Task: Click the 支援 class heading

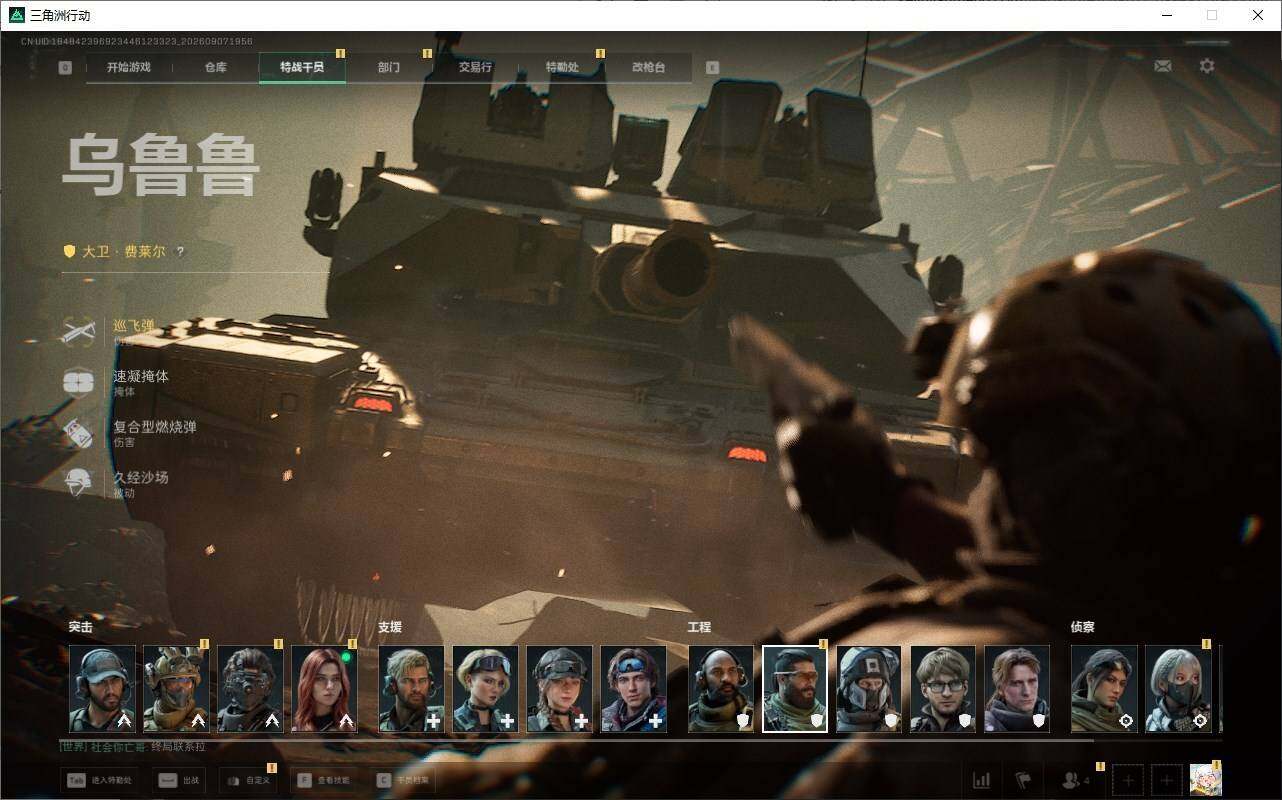Action: pos(390,627)
